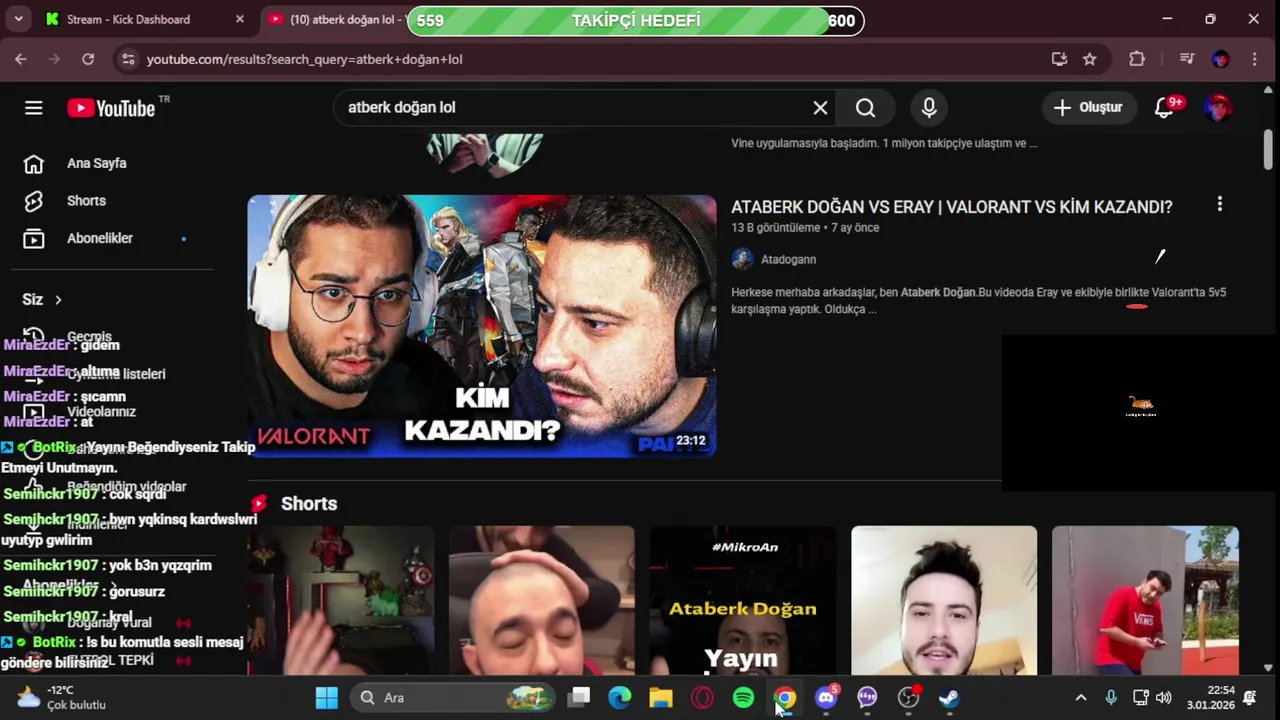Screen dimensions: 1280x720
Task: Open Task View on taskbar
Action: pyautogui.click(x=579, y=698)
